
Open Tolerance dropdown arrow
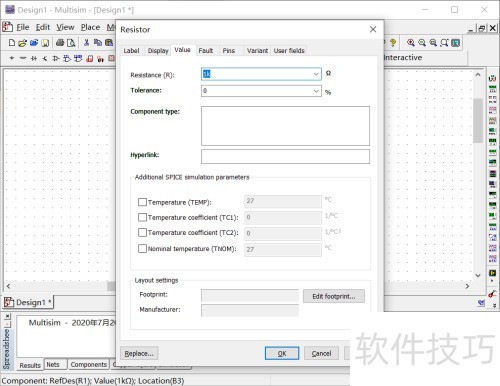[x=316, y=91]
